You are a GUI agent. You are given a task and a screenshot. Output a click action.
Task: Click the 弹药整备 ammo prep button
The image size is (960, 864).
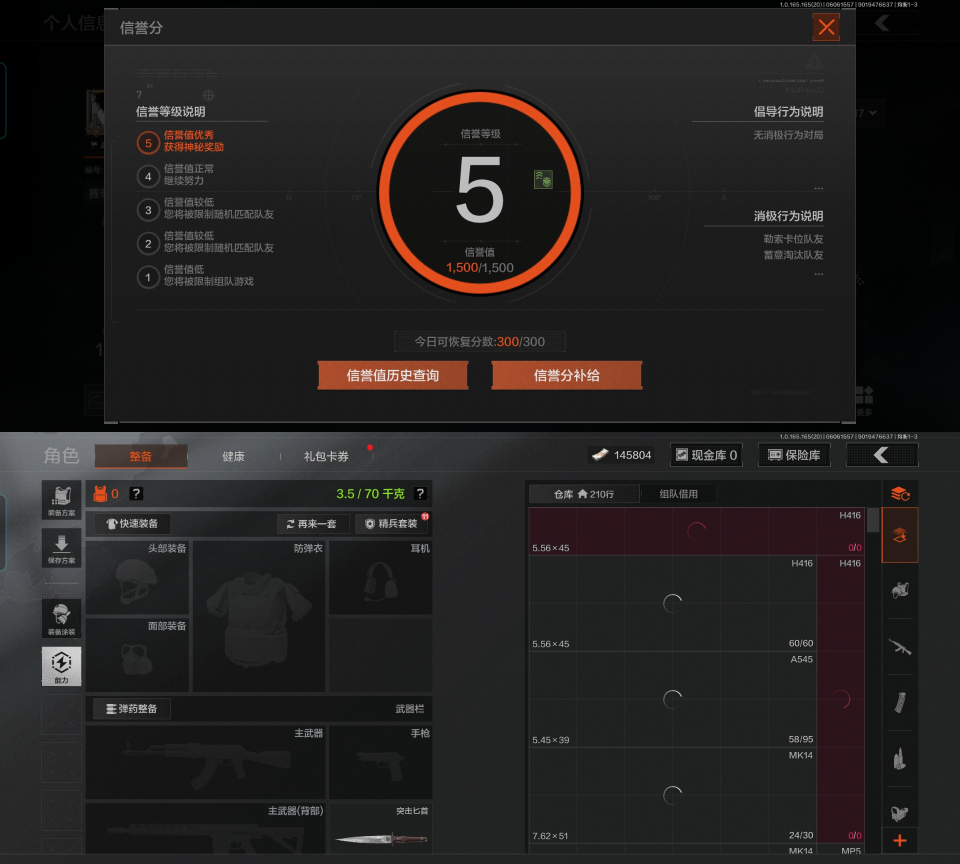132,708
